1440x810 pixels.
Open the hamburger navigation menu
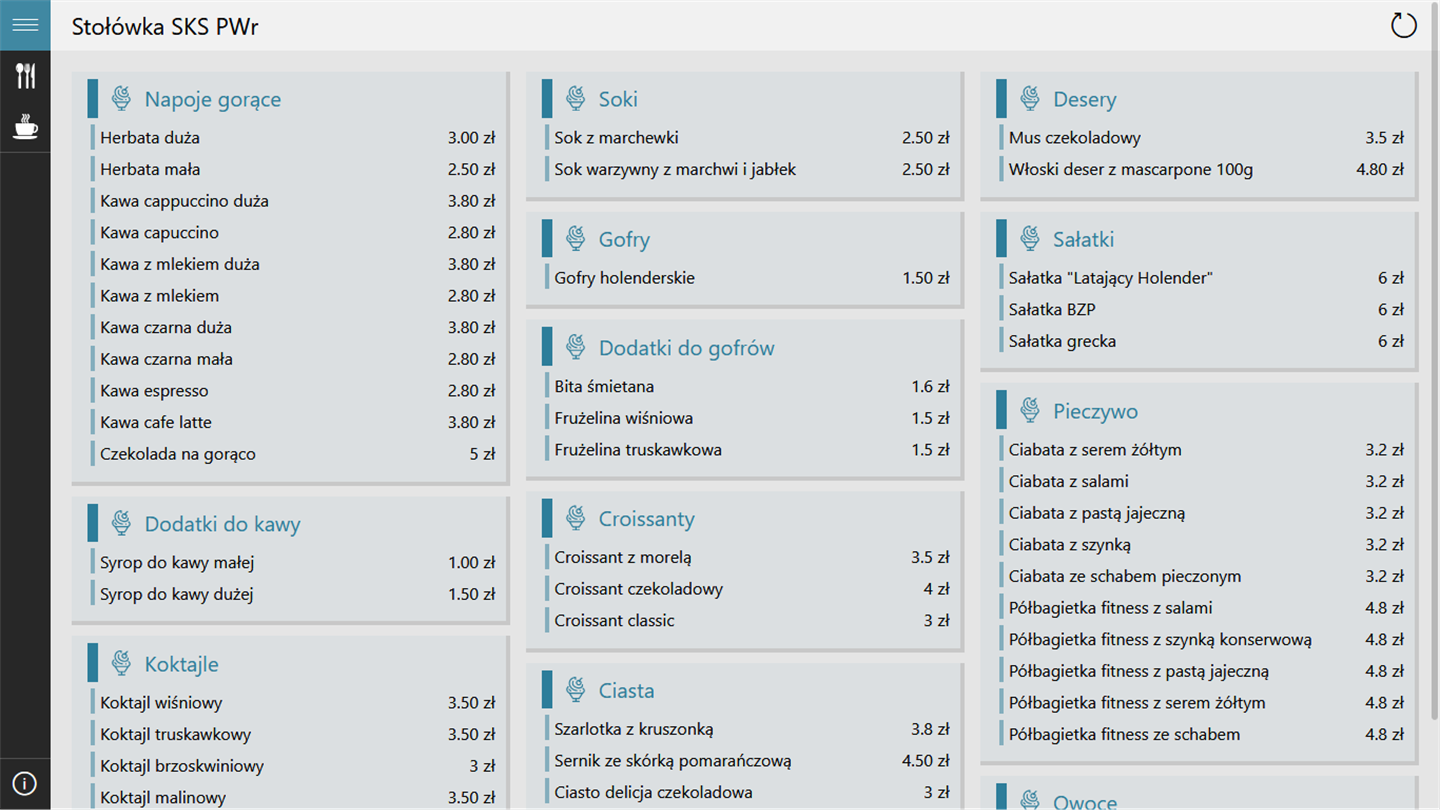[25, 25]
